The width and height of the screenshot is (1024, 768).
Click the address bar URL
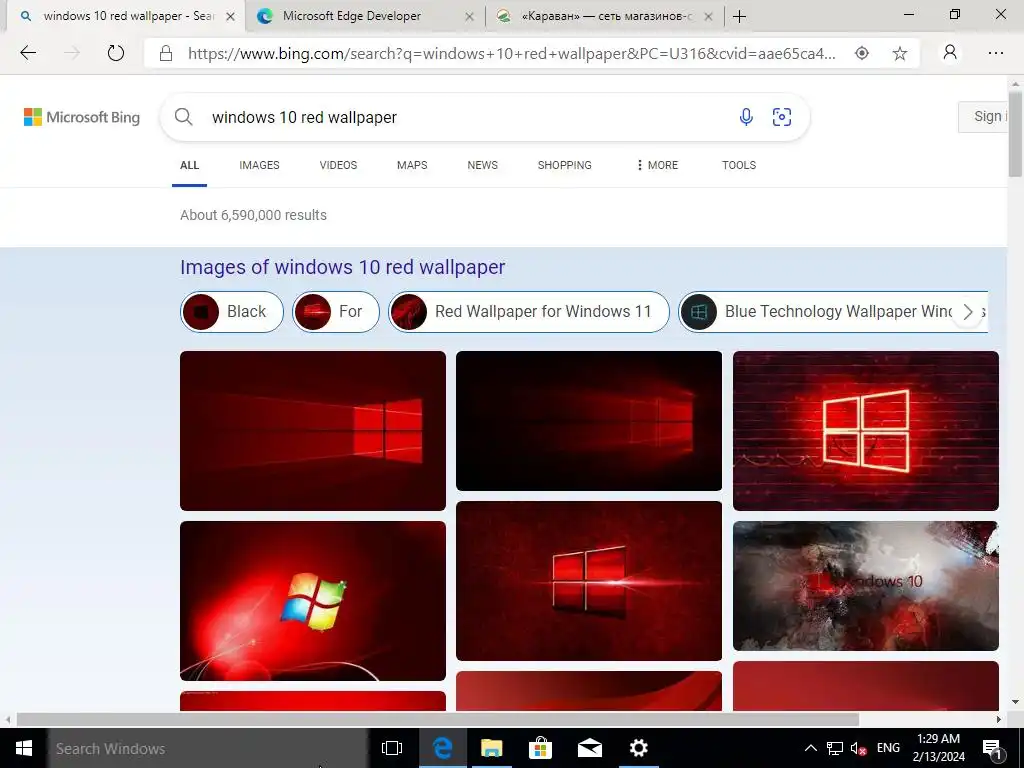[x=511, y=54]
